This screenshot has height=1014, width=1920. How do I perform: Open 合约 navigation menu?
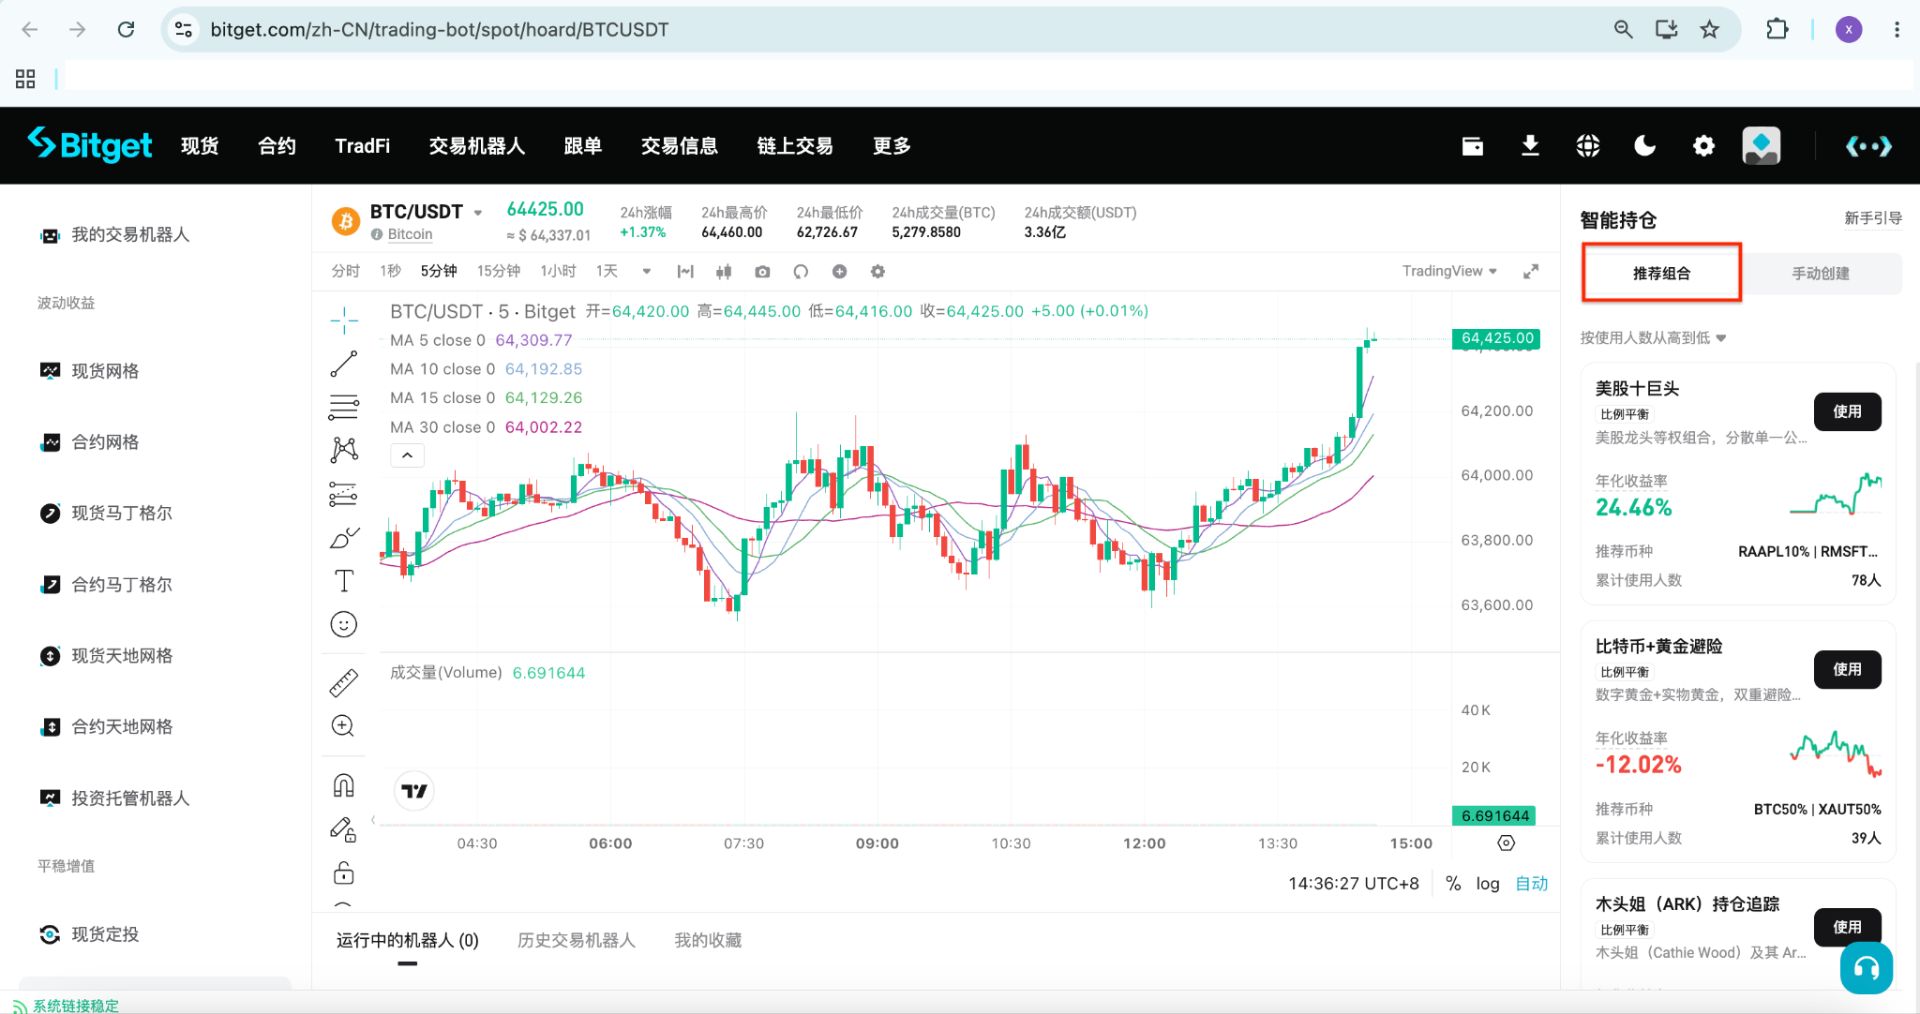coord(276,146)
